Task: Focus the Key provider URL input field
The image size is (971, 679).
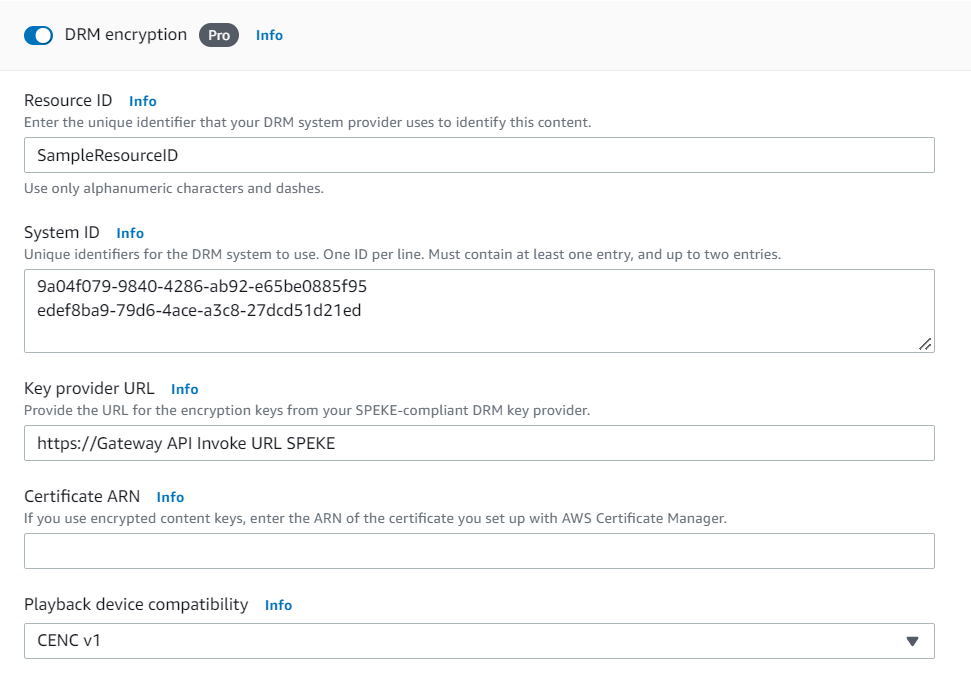Action: point(479,443)
